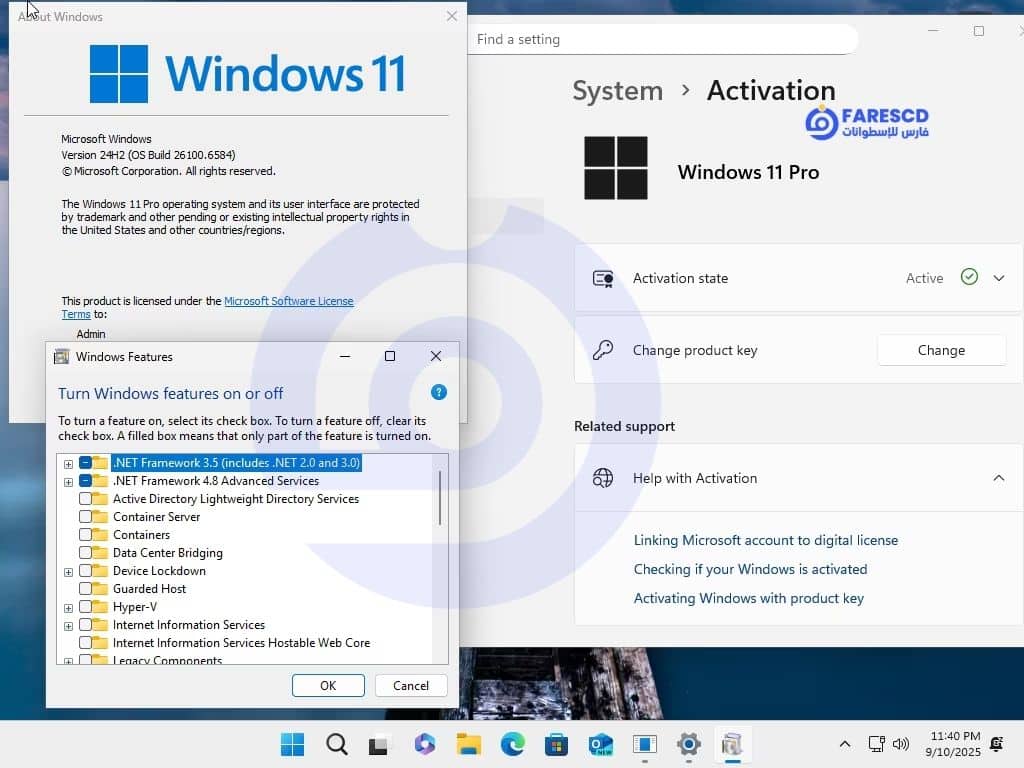Image resolution: width=1024 pixels, height=768 pixels.
Task: Open Activating Windows with product key link
Action: point(748,598)
